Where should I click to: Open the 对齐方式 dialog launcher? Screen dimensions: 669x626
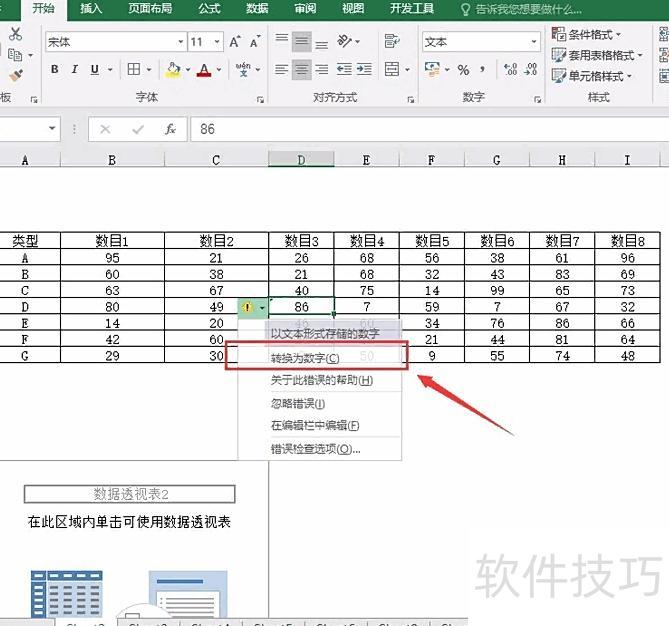pos(410,99)
